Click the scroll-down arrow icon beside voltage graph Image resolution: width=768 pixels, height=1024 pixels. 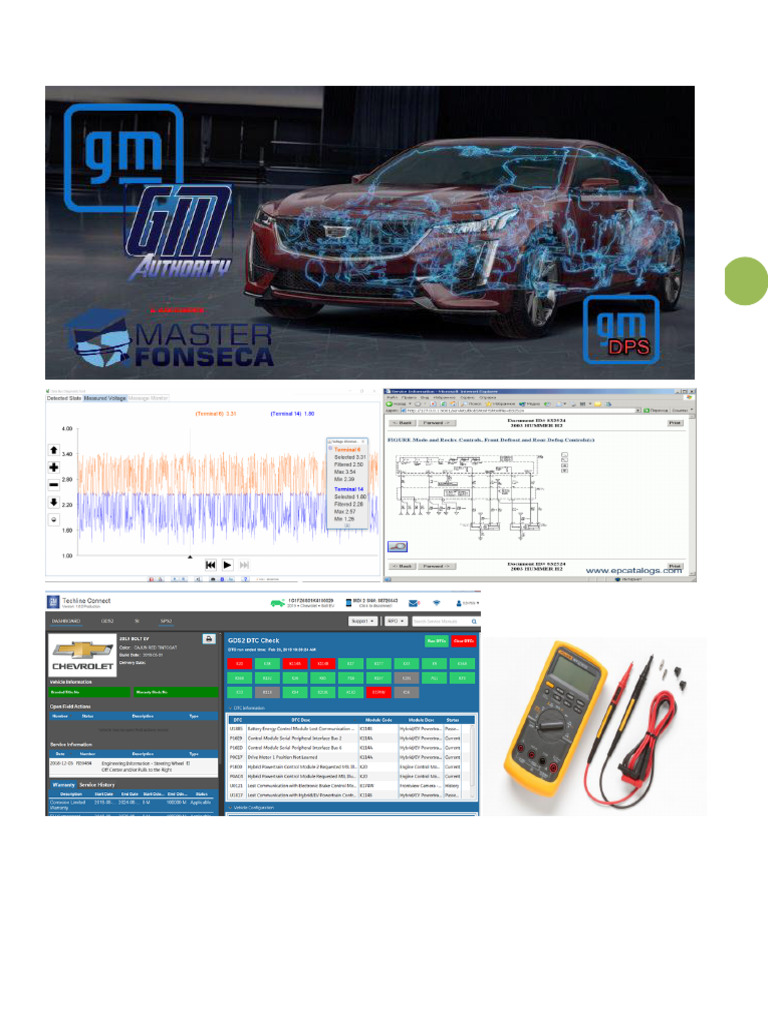54,502
